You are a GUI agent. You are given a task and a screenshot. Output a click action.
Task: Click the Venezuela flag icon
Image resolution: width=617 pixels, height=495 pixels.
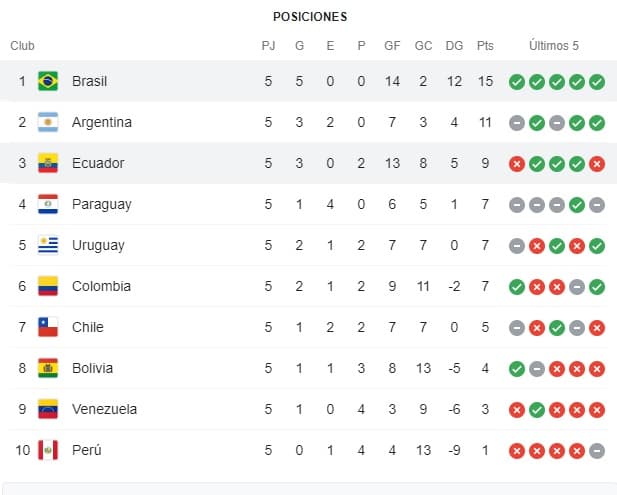point(48,409)
